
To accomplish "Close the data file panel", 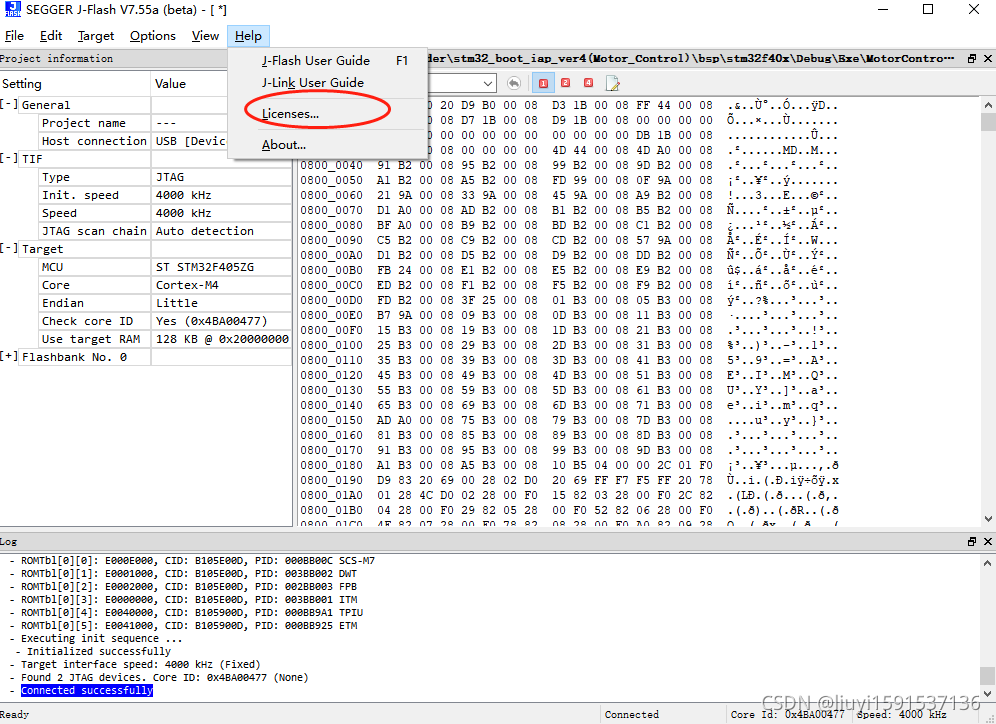I will 988,58.
